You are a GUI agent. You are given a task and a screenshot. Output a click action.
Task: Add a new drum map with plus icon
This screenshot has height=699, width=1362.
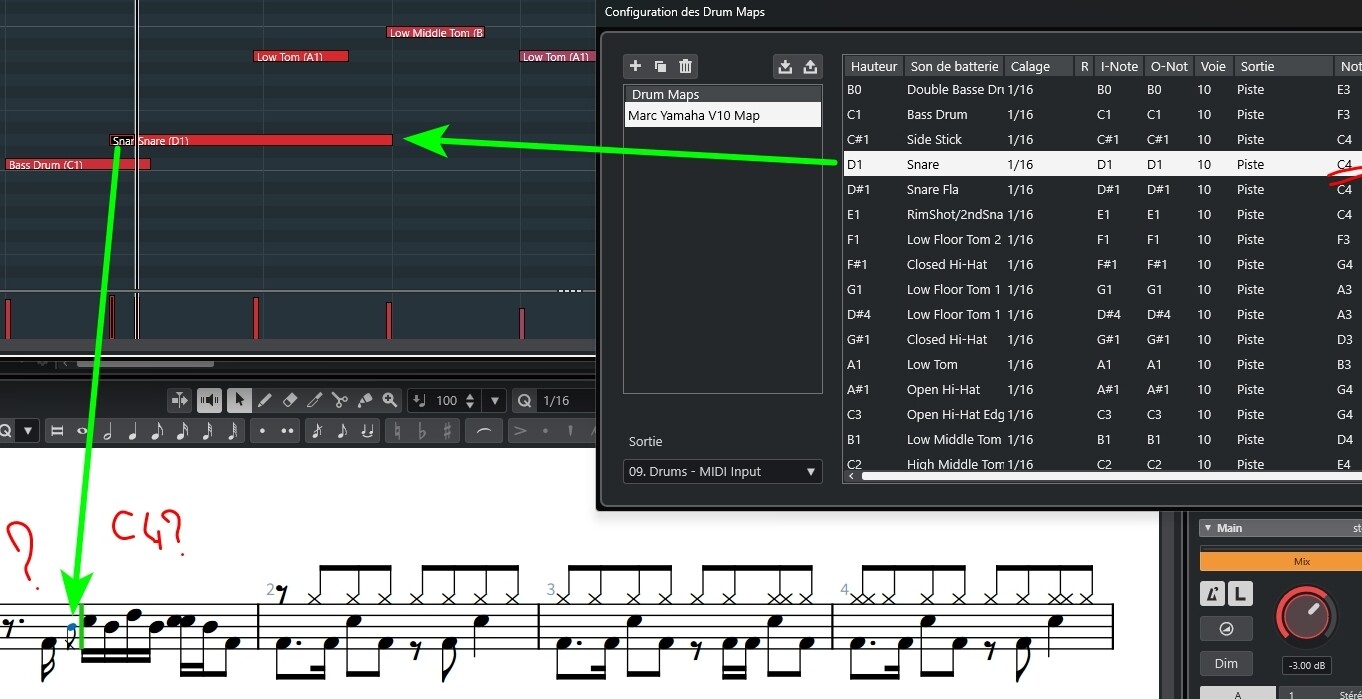pos(635,67)
